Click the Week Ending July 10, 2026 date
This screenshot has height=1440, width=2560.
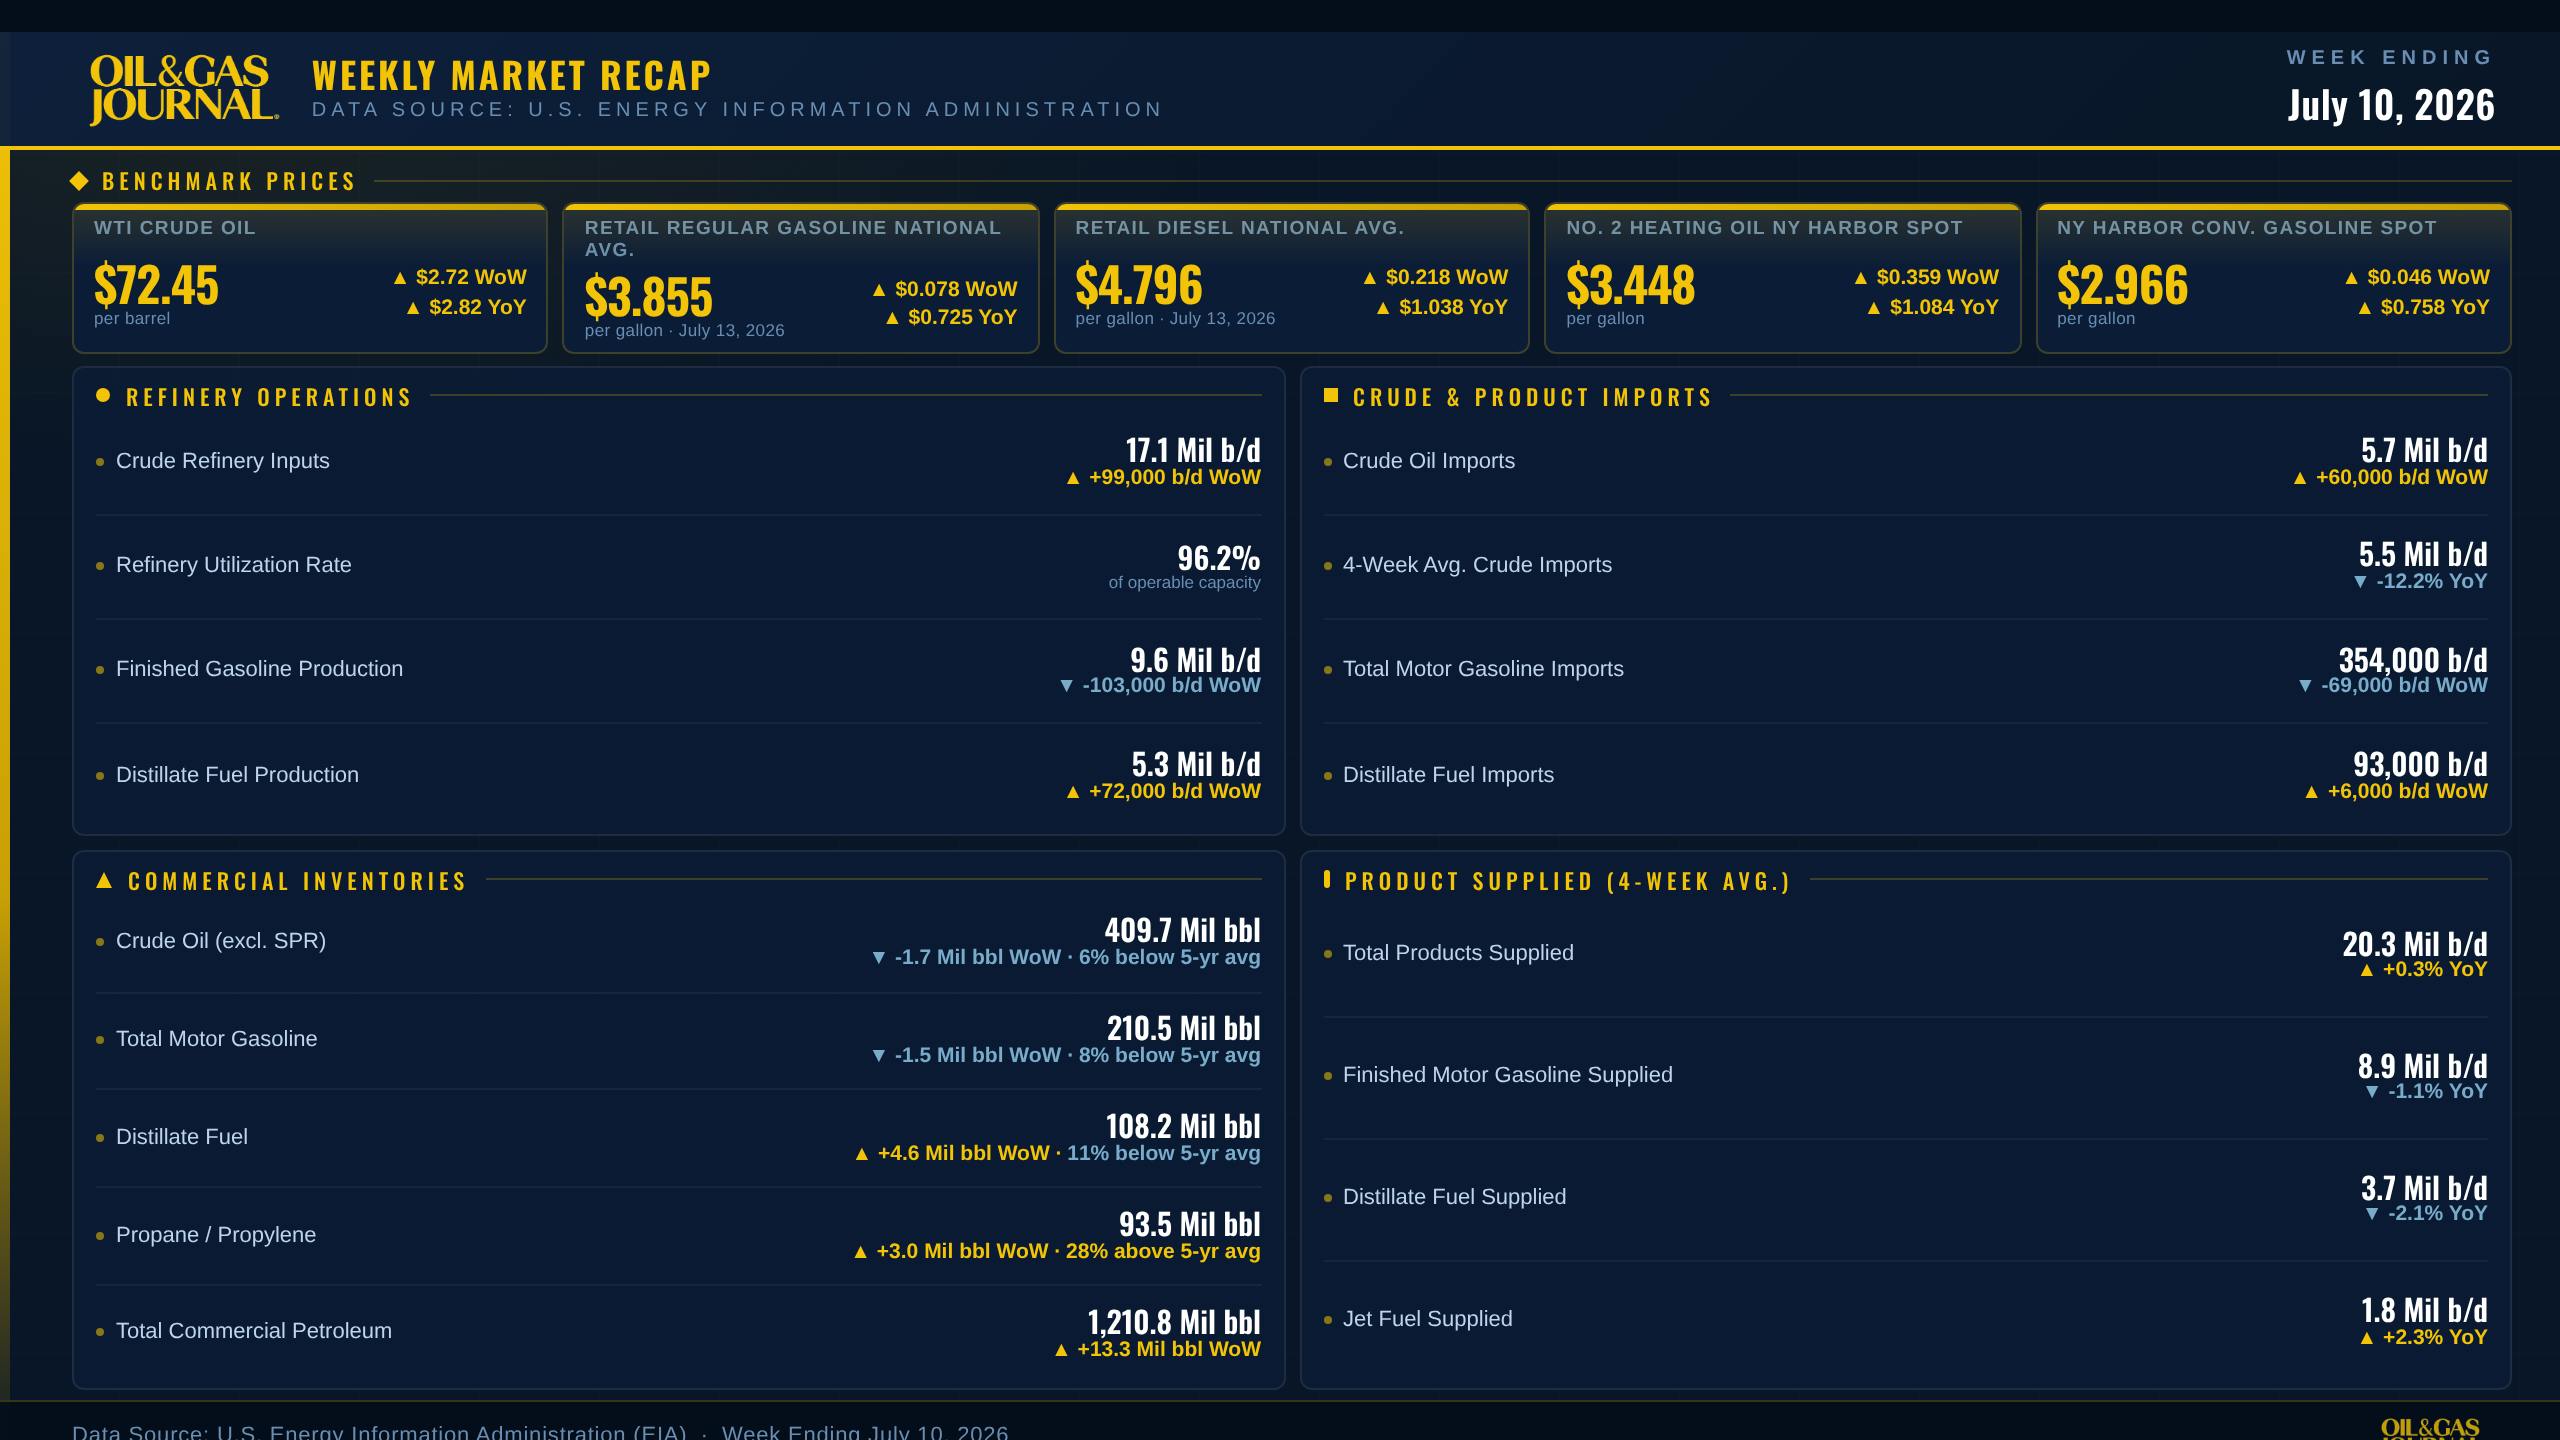click(x=2391, y=105)
